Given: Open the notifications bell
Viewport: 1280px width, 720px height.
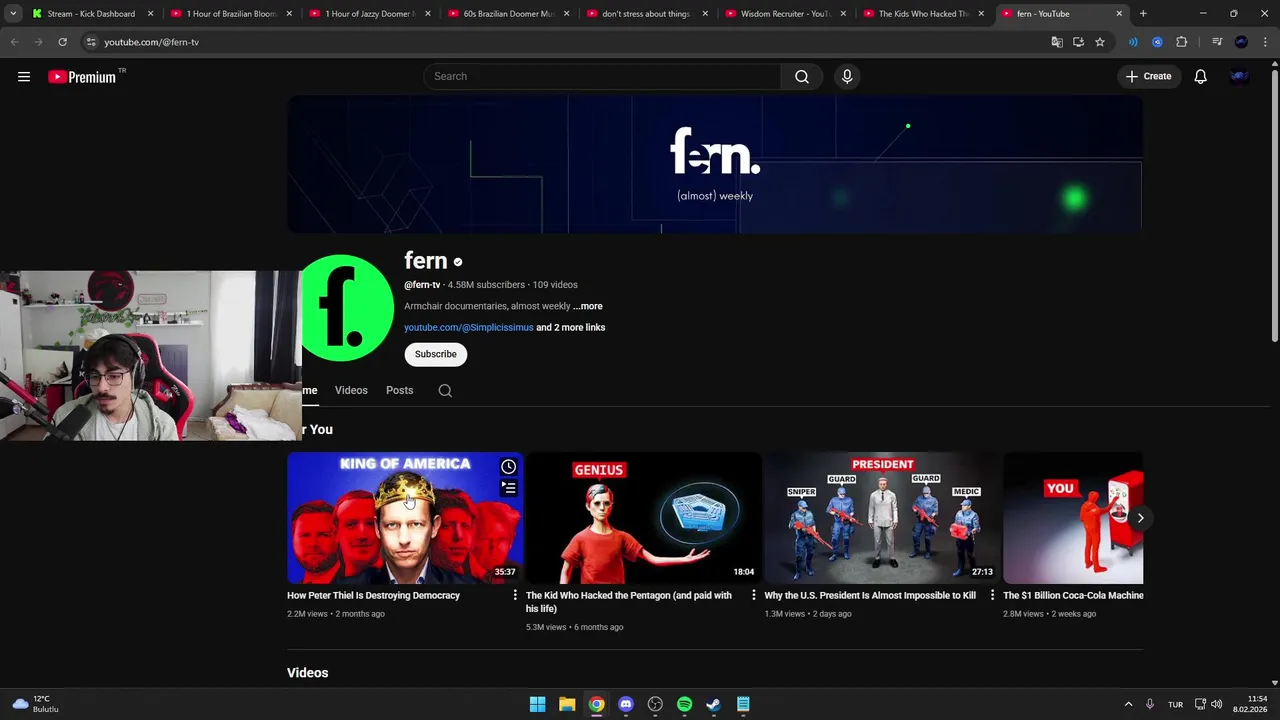Looking at the screenshot, I should click(x=1200, y=77).
